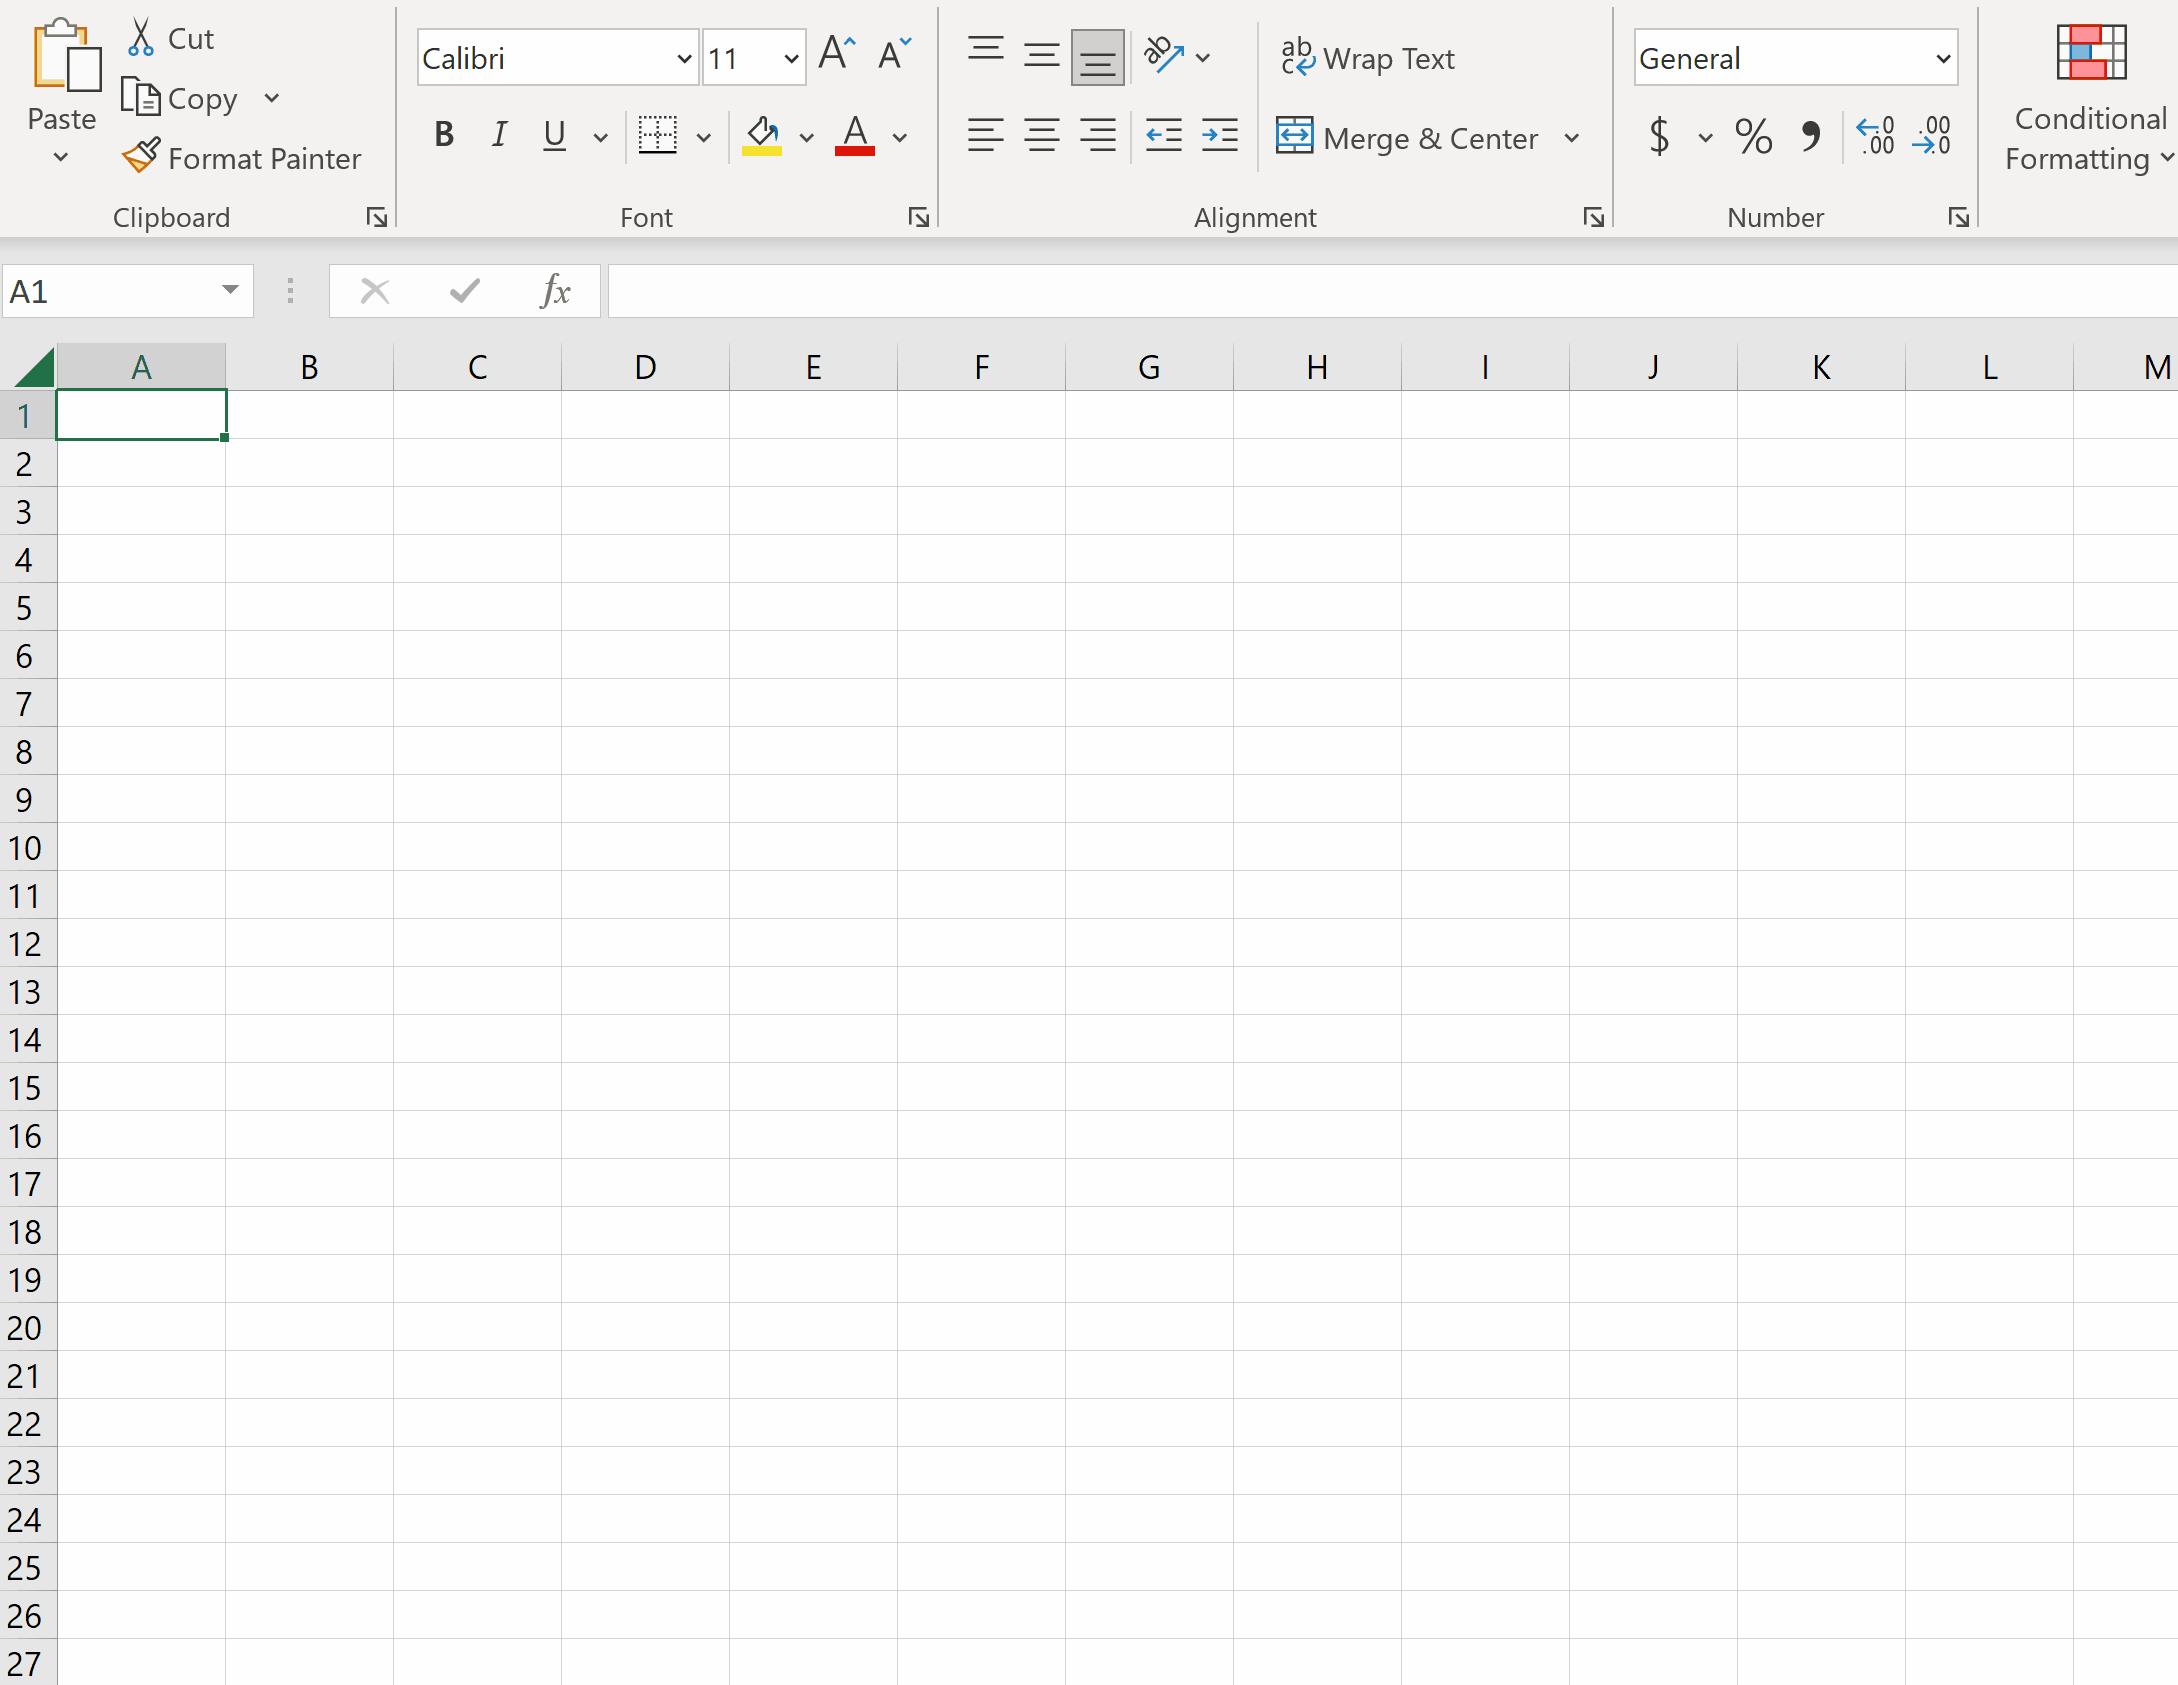Open the General number format dropdown
Image resolution: width=2178 pixels, height=1685 pixels.
(1942, 59)
